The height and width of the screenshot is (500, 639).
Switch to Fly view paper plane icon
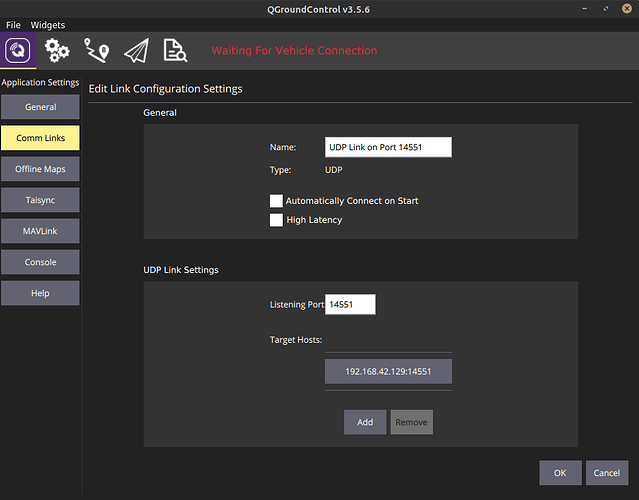tap(137, 51)
